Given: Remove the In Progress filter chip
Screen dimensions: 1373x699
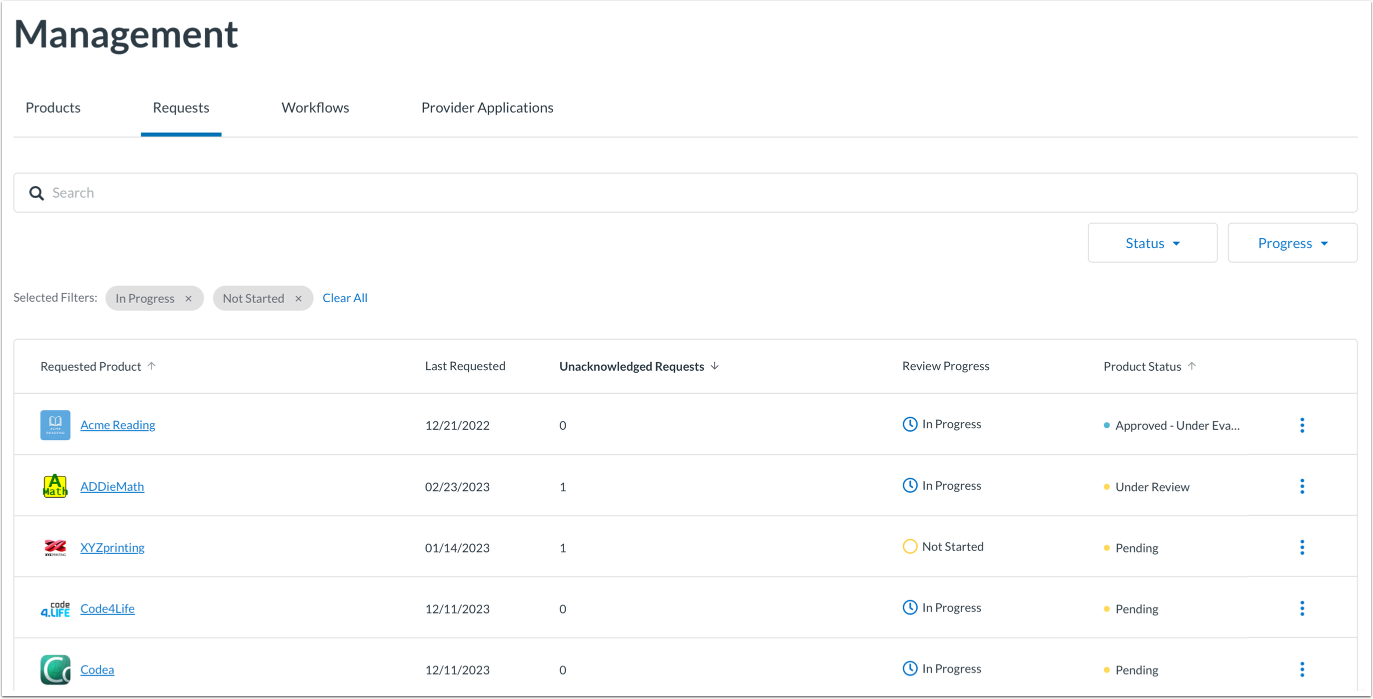Looking at the screenshot, I should click(x=188, y=299).
